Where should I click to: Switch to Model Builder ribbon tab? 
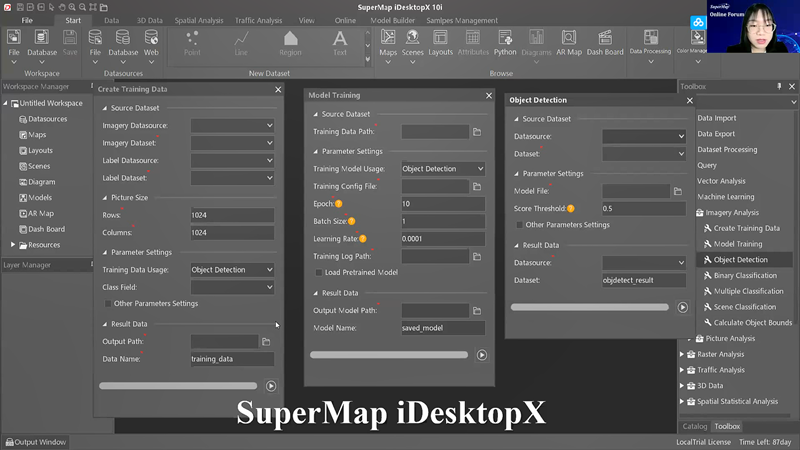(392, 20)
